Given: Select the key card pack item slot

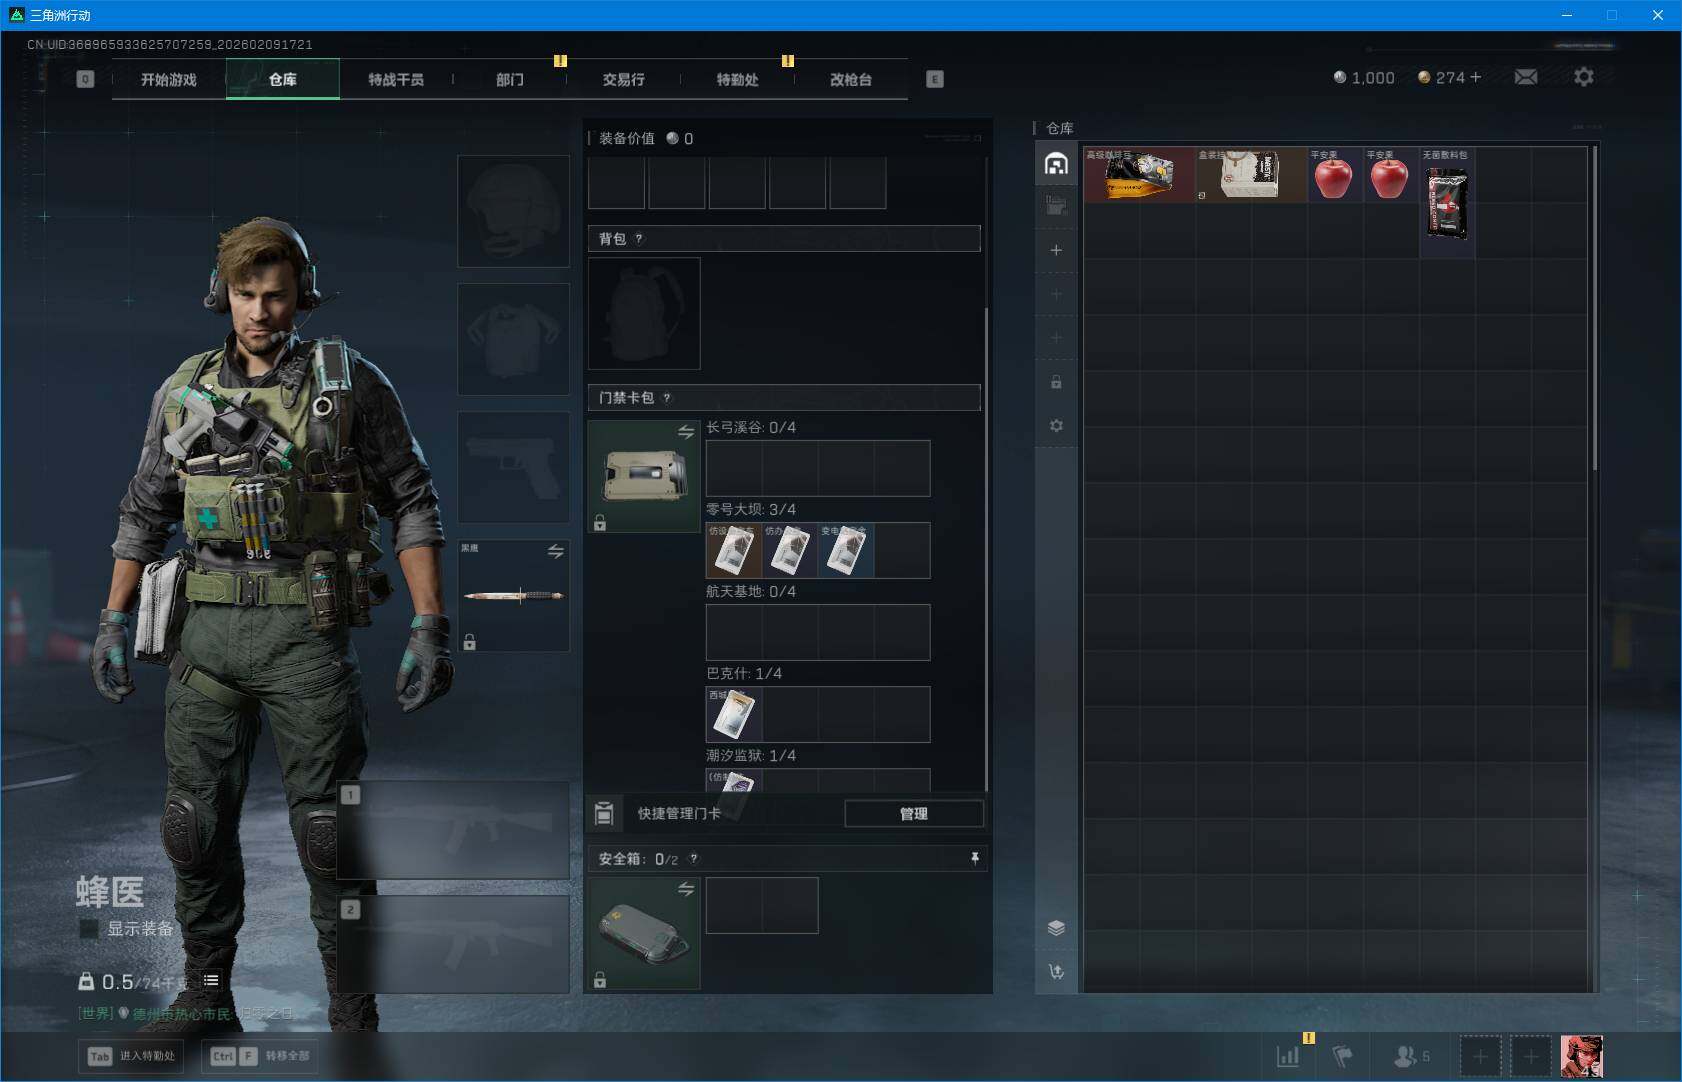Looking at the screenshot, I should (644, 476).
